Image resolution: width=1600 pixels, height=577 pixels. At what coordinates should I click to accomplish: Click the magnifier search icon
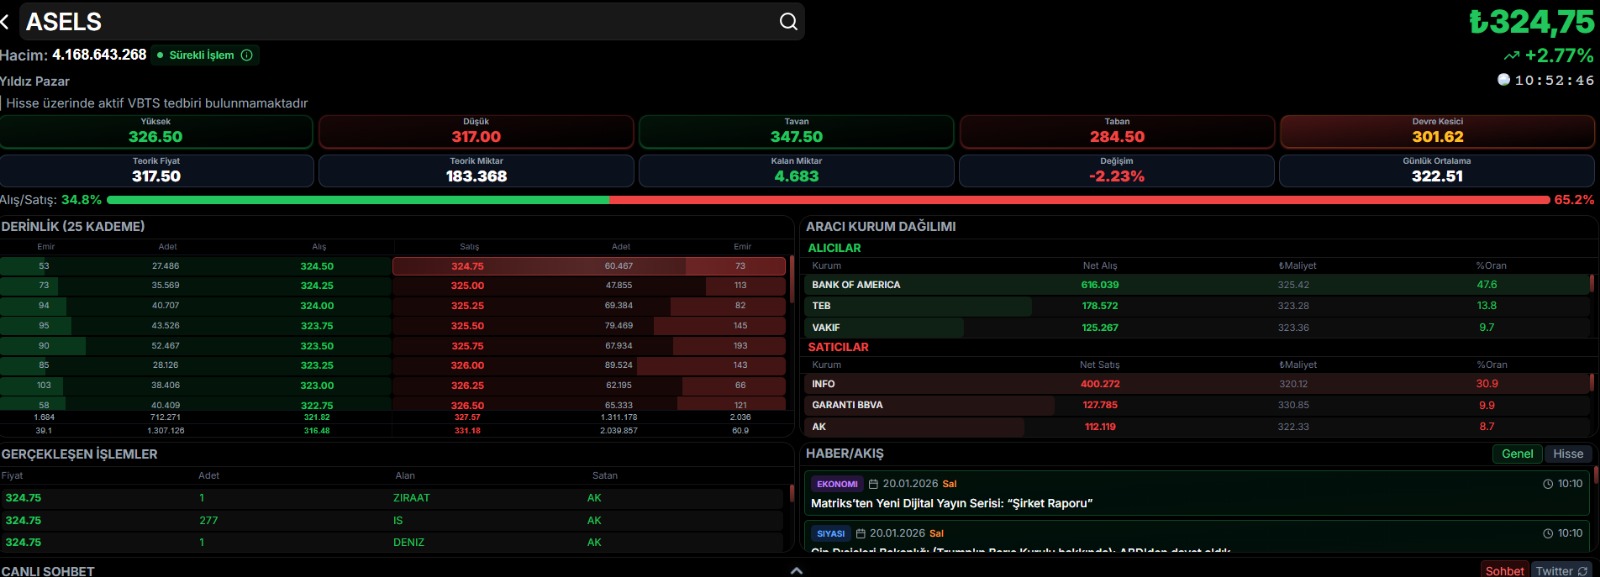point(788,21)
